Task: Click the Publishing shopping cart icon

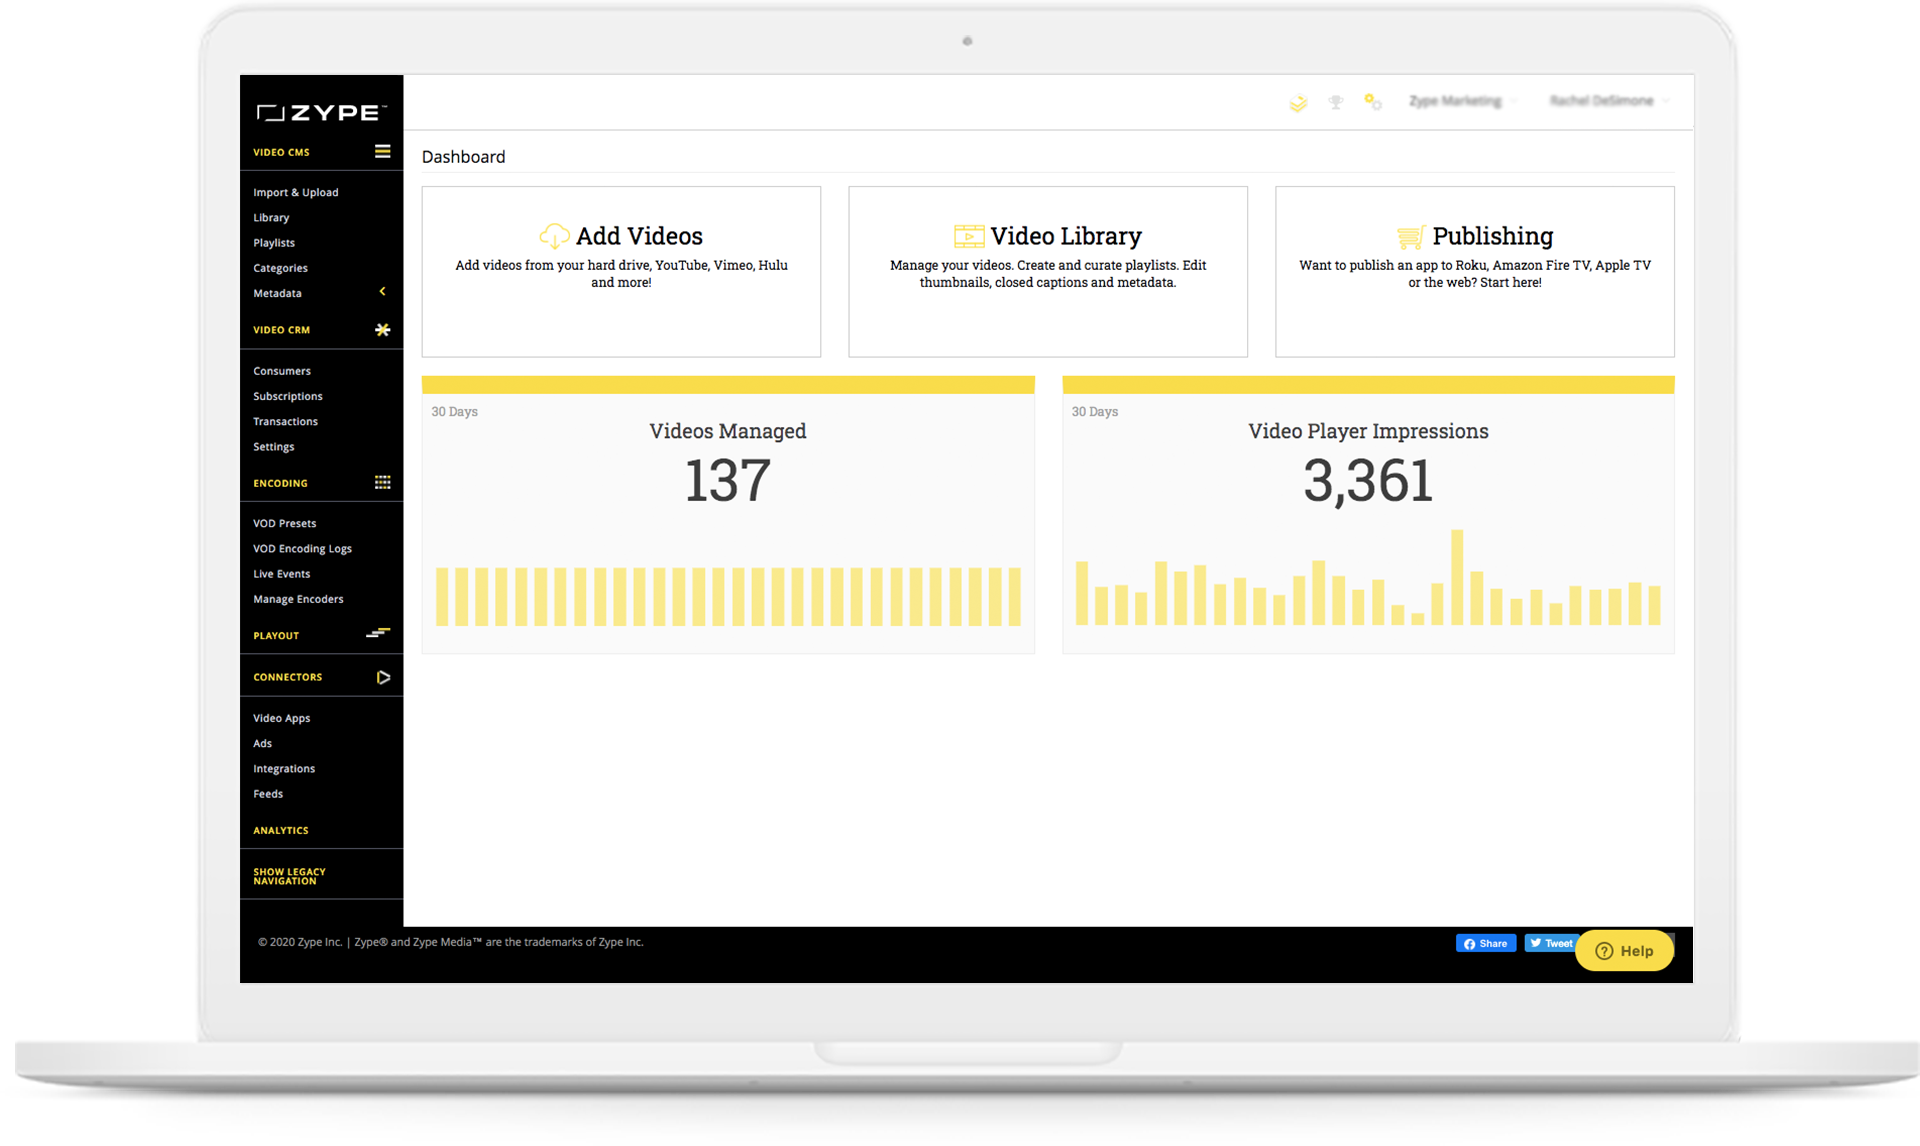Action: (x=1410, y=237)
